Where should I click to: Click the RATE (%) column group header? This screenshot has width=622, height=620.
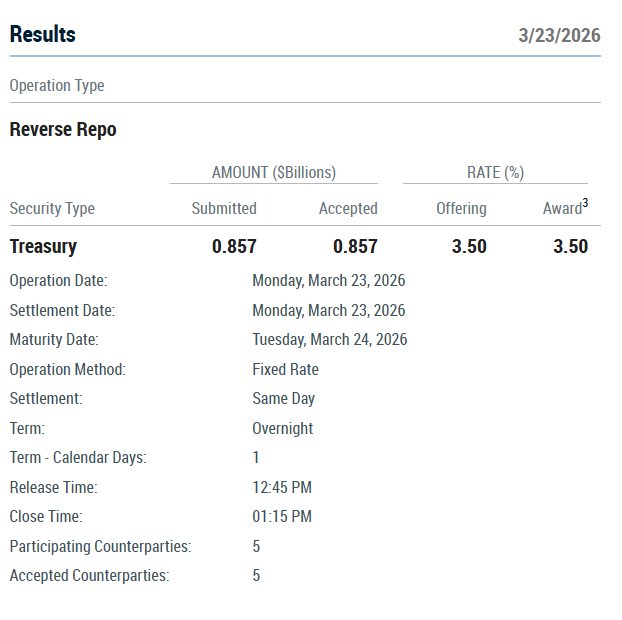coord(495,173)
